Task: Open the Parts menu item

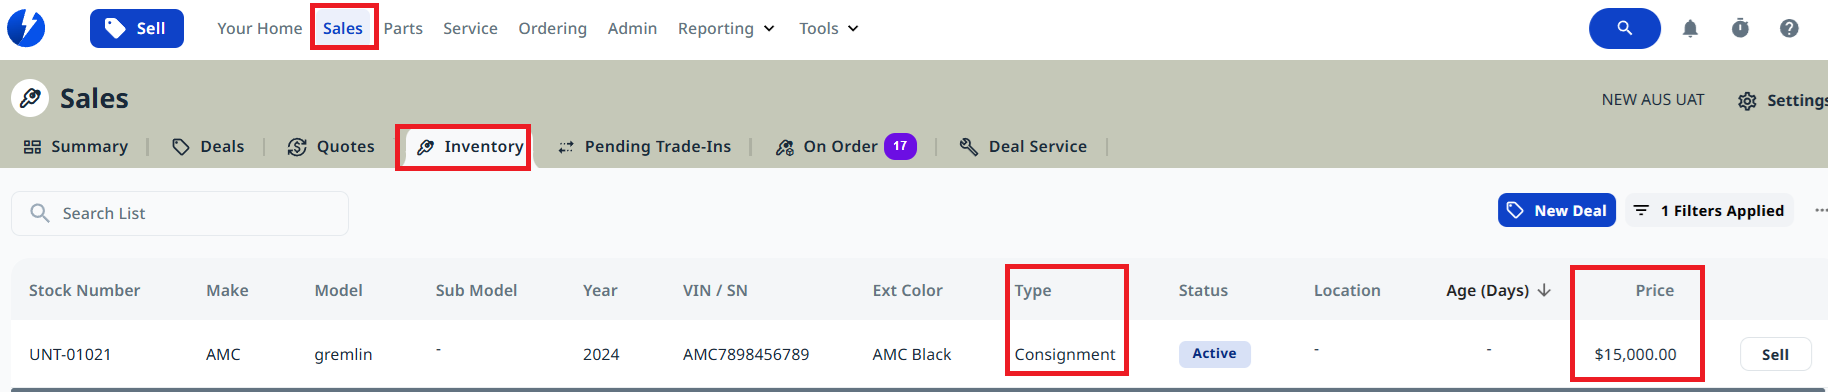Action: pos(403,28)
